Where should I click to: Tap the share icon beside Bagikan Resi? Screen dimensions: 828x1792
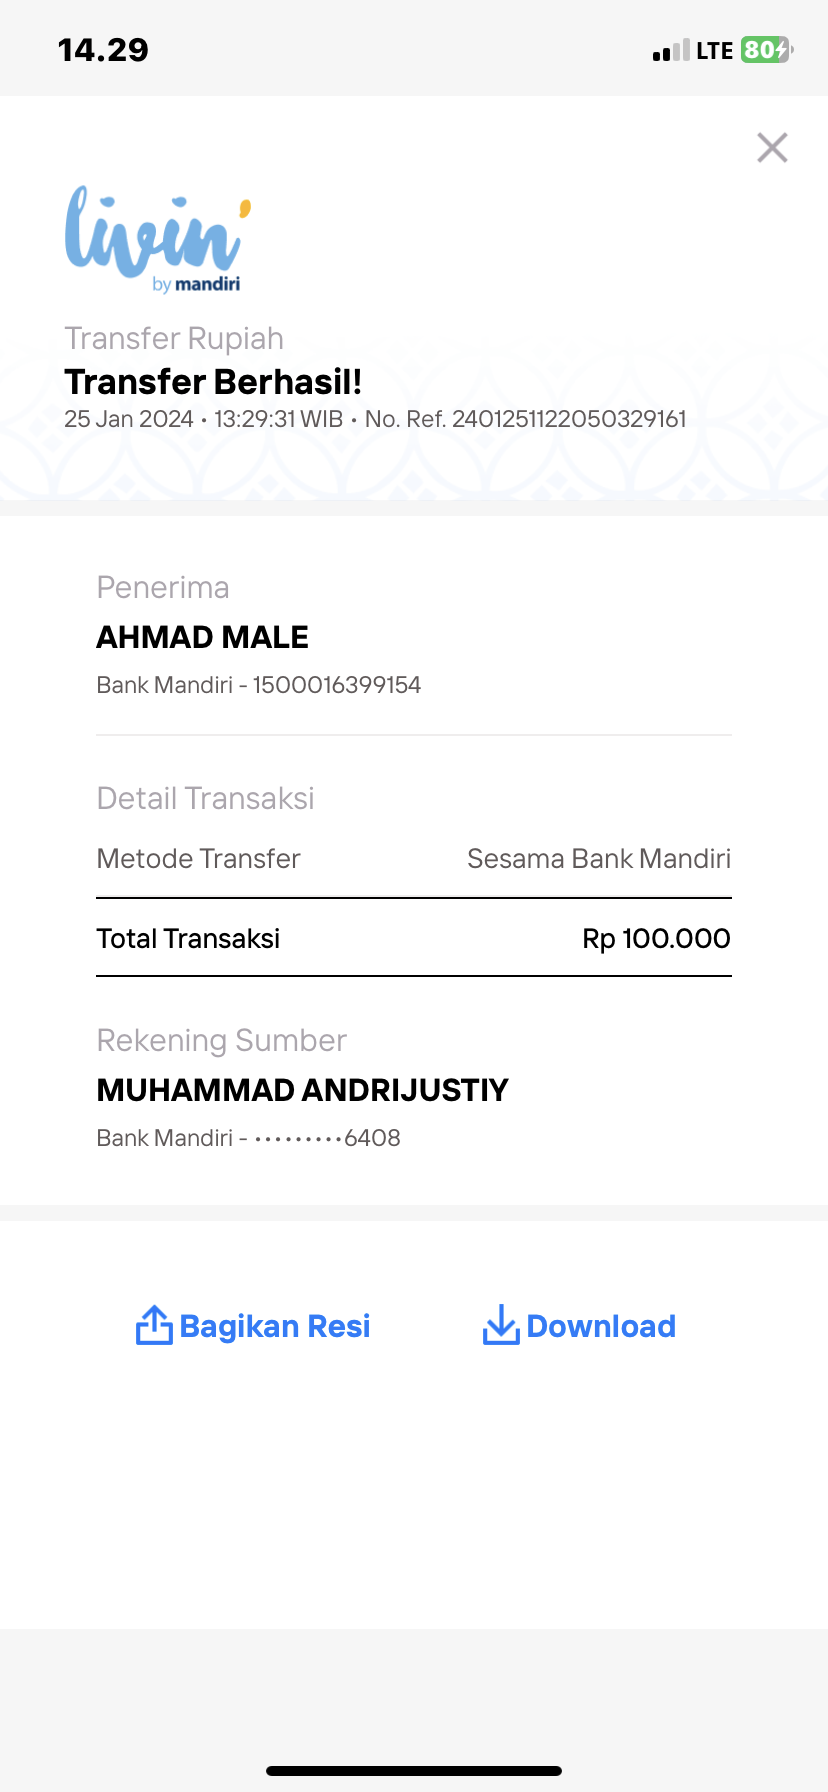154,1325
